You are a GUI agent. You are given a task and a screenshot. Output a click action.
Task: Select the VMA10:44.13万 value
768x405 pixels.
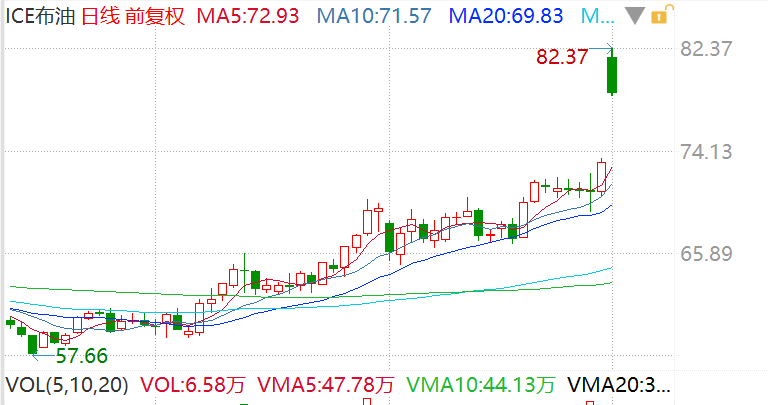[x=480, y=385]
